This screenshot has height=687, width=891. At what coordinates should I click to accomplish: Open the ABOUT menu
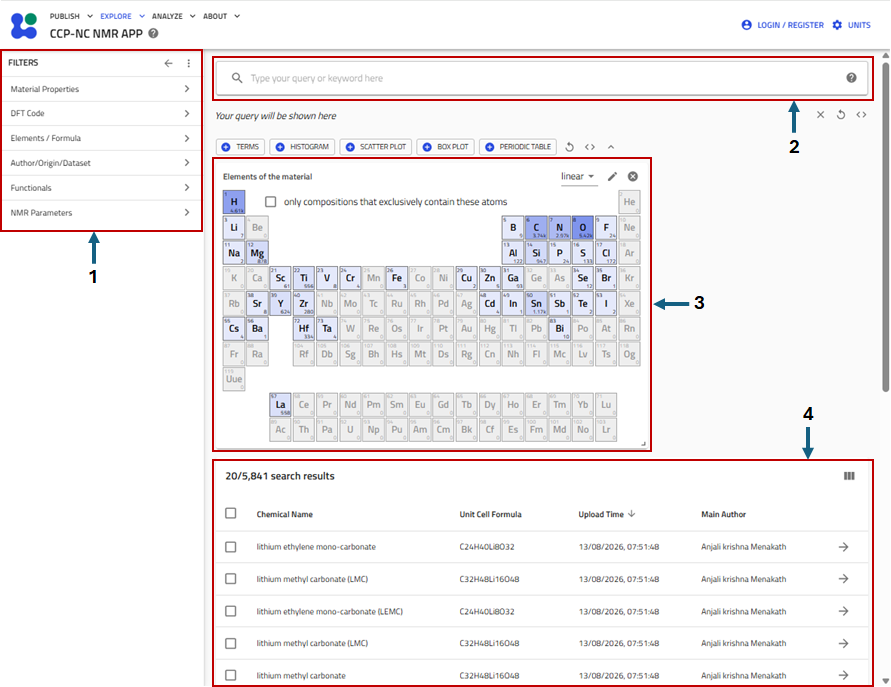[221, 16]
